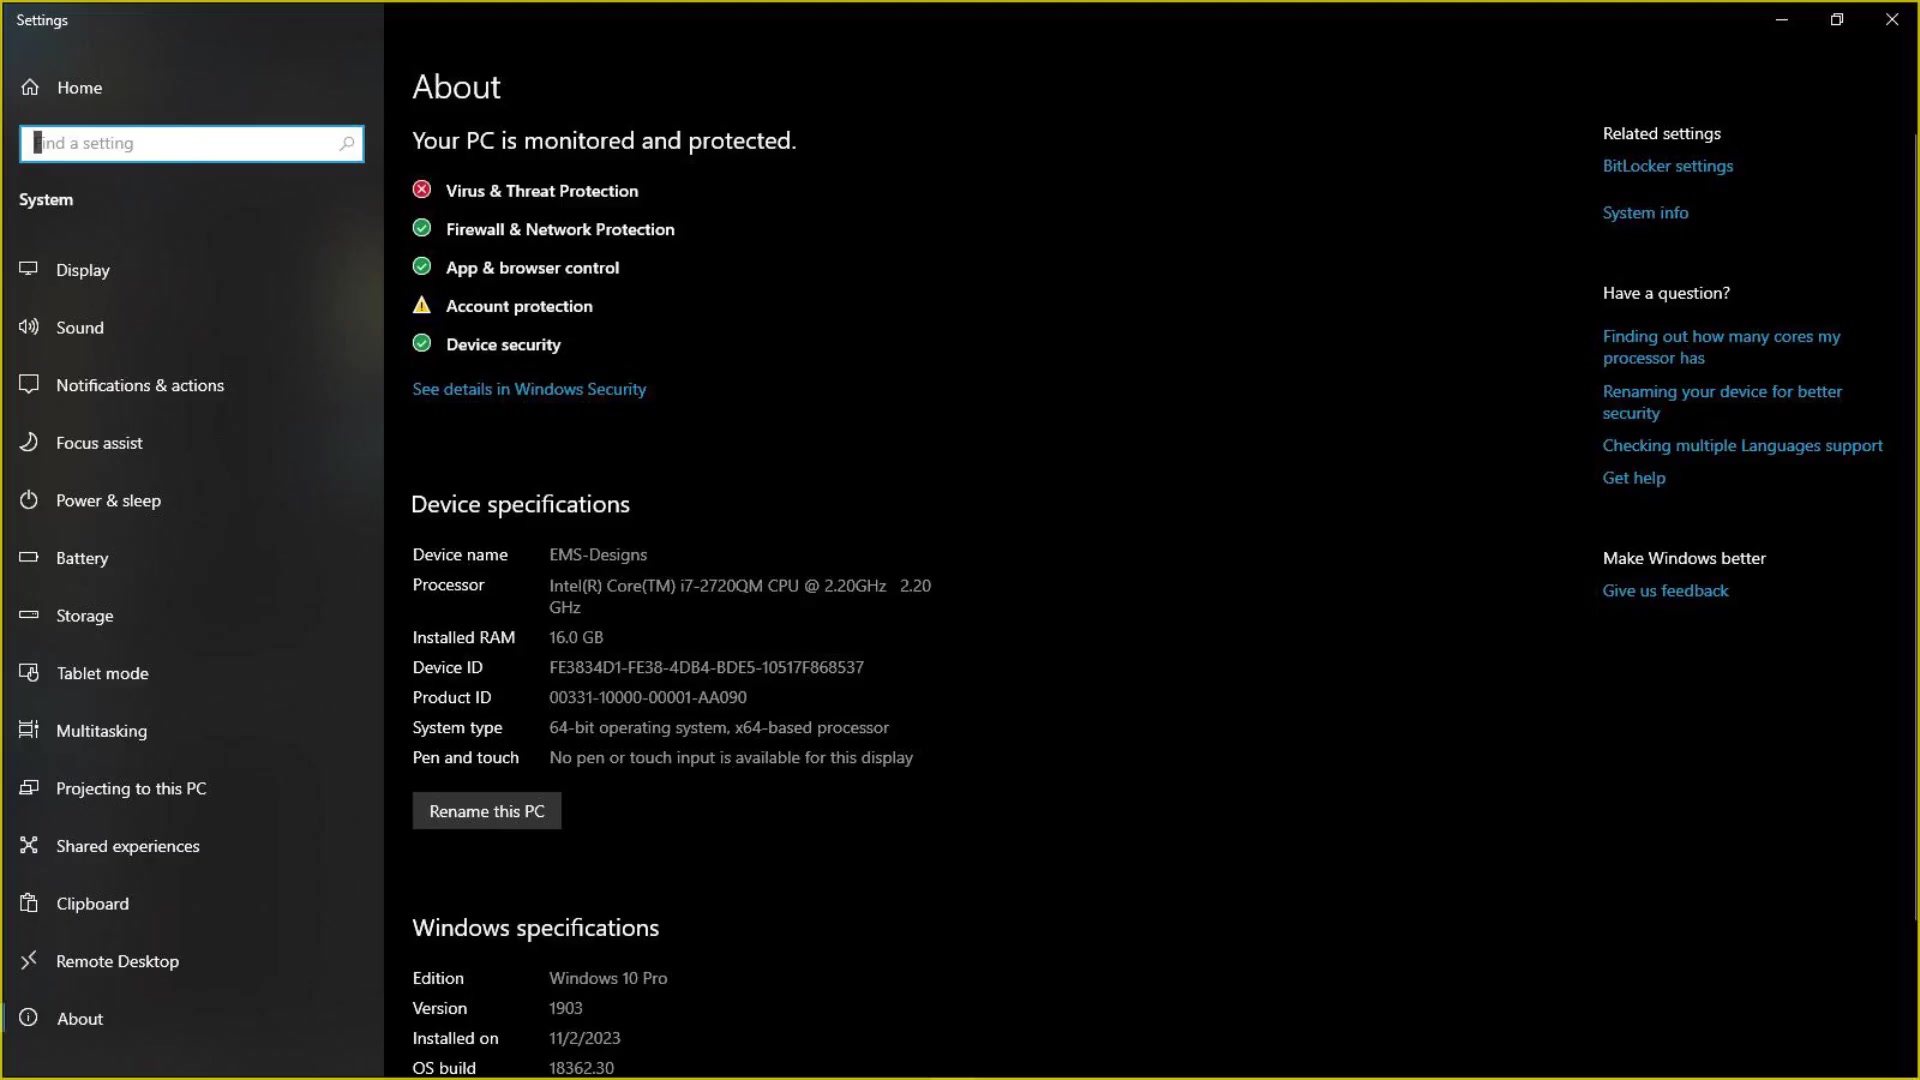The image size is (1920, 1080).
Task: Switch to the About section
Action: pyautogui.click(x=79, y=1018)
